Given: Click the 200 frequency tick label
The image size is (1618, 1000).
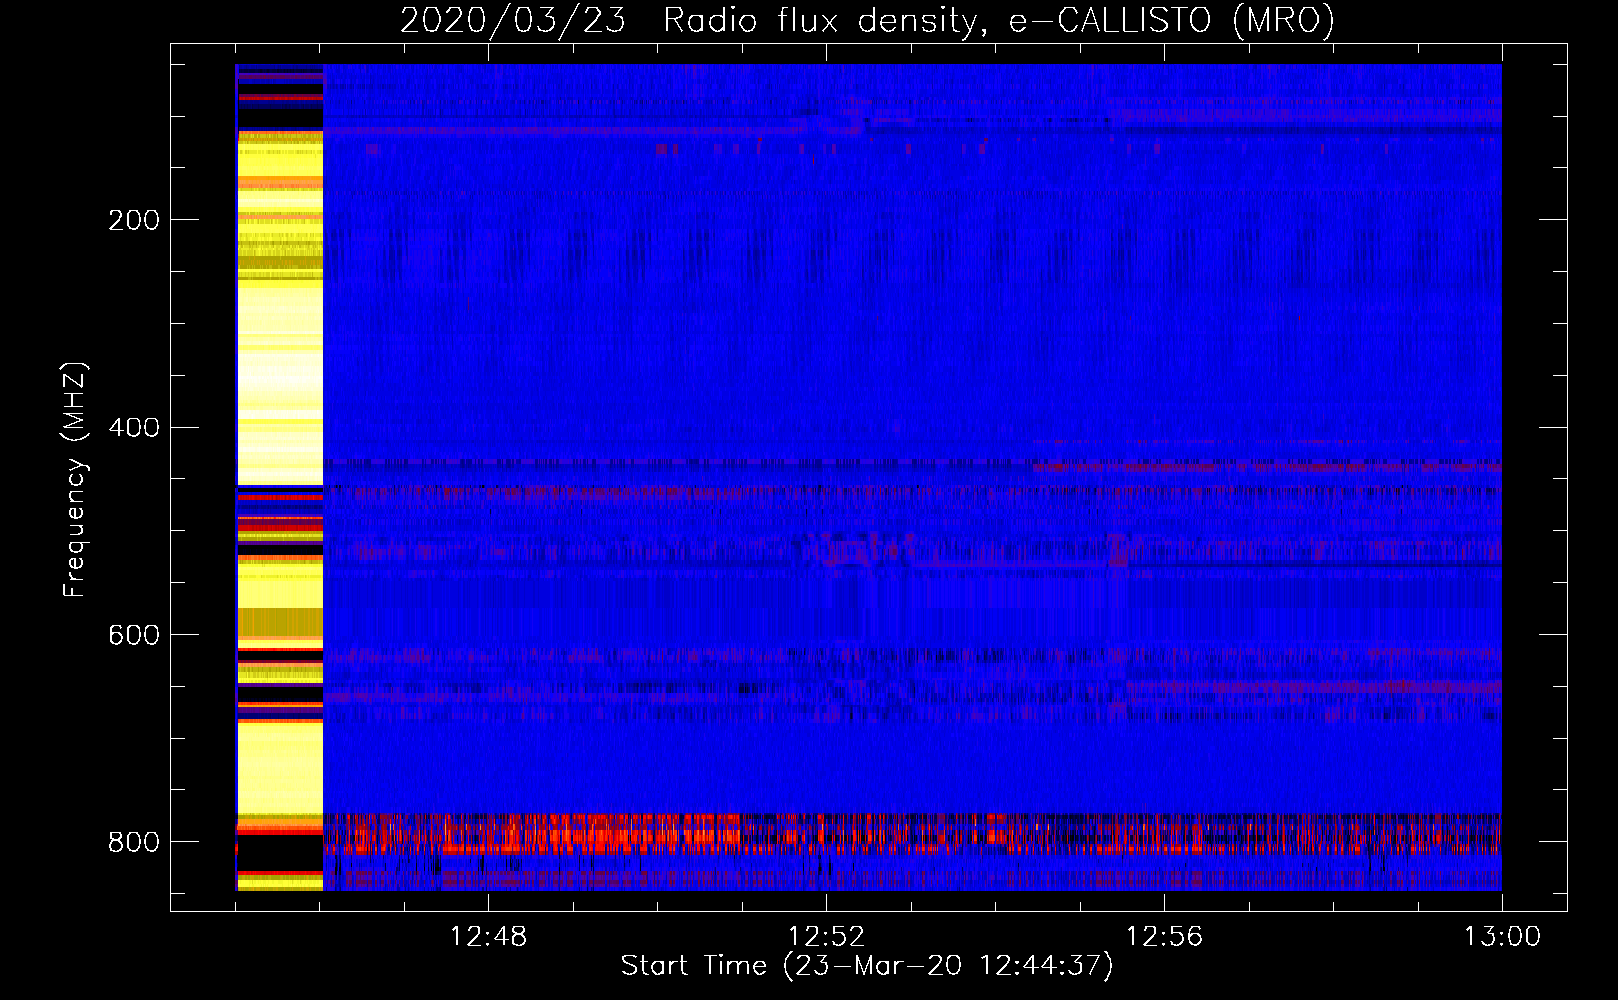Looking at the screenshot, I should (x=134, y=220).
